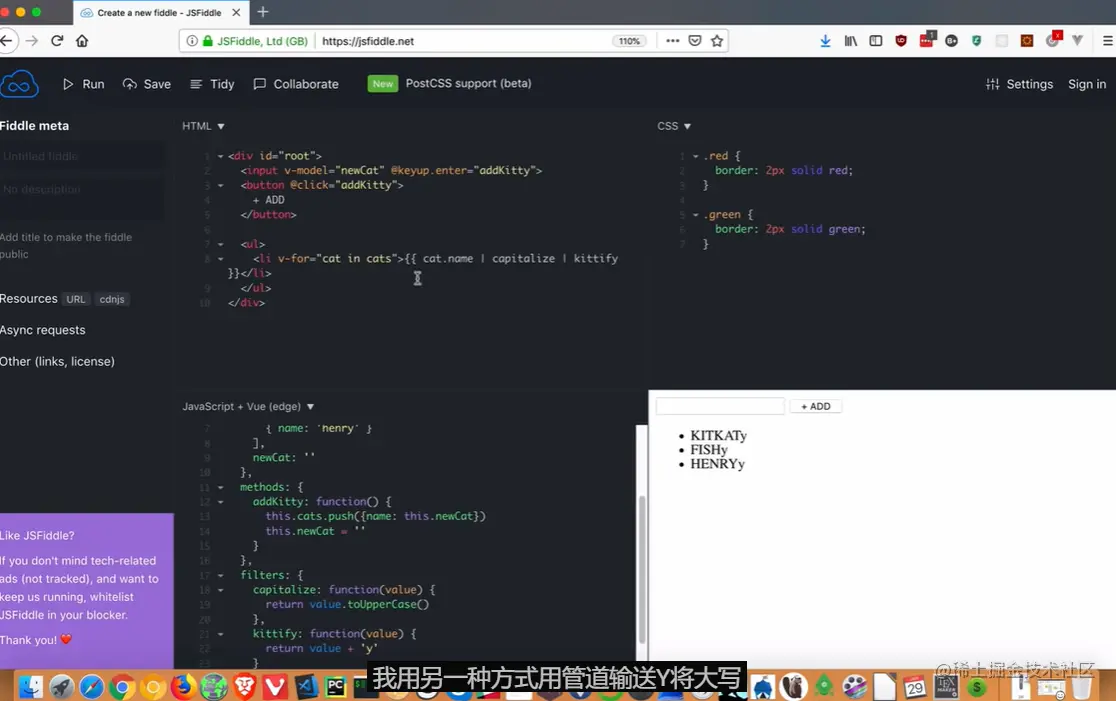Click the KITKATy list item
This screenshot has width=1116, height=701.
(718, 436)
